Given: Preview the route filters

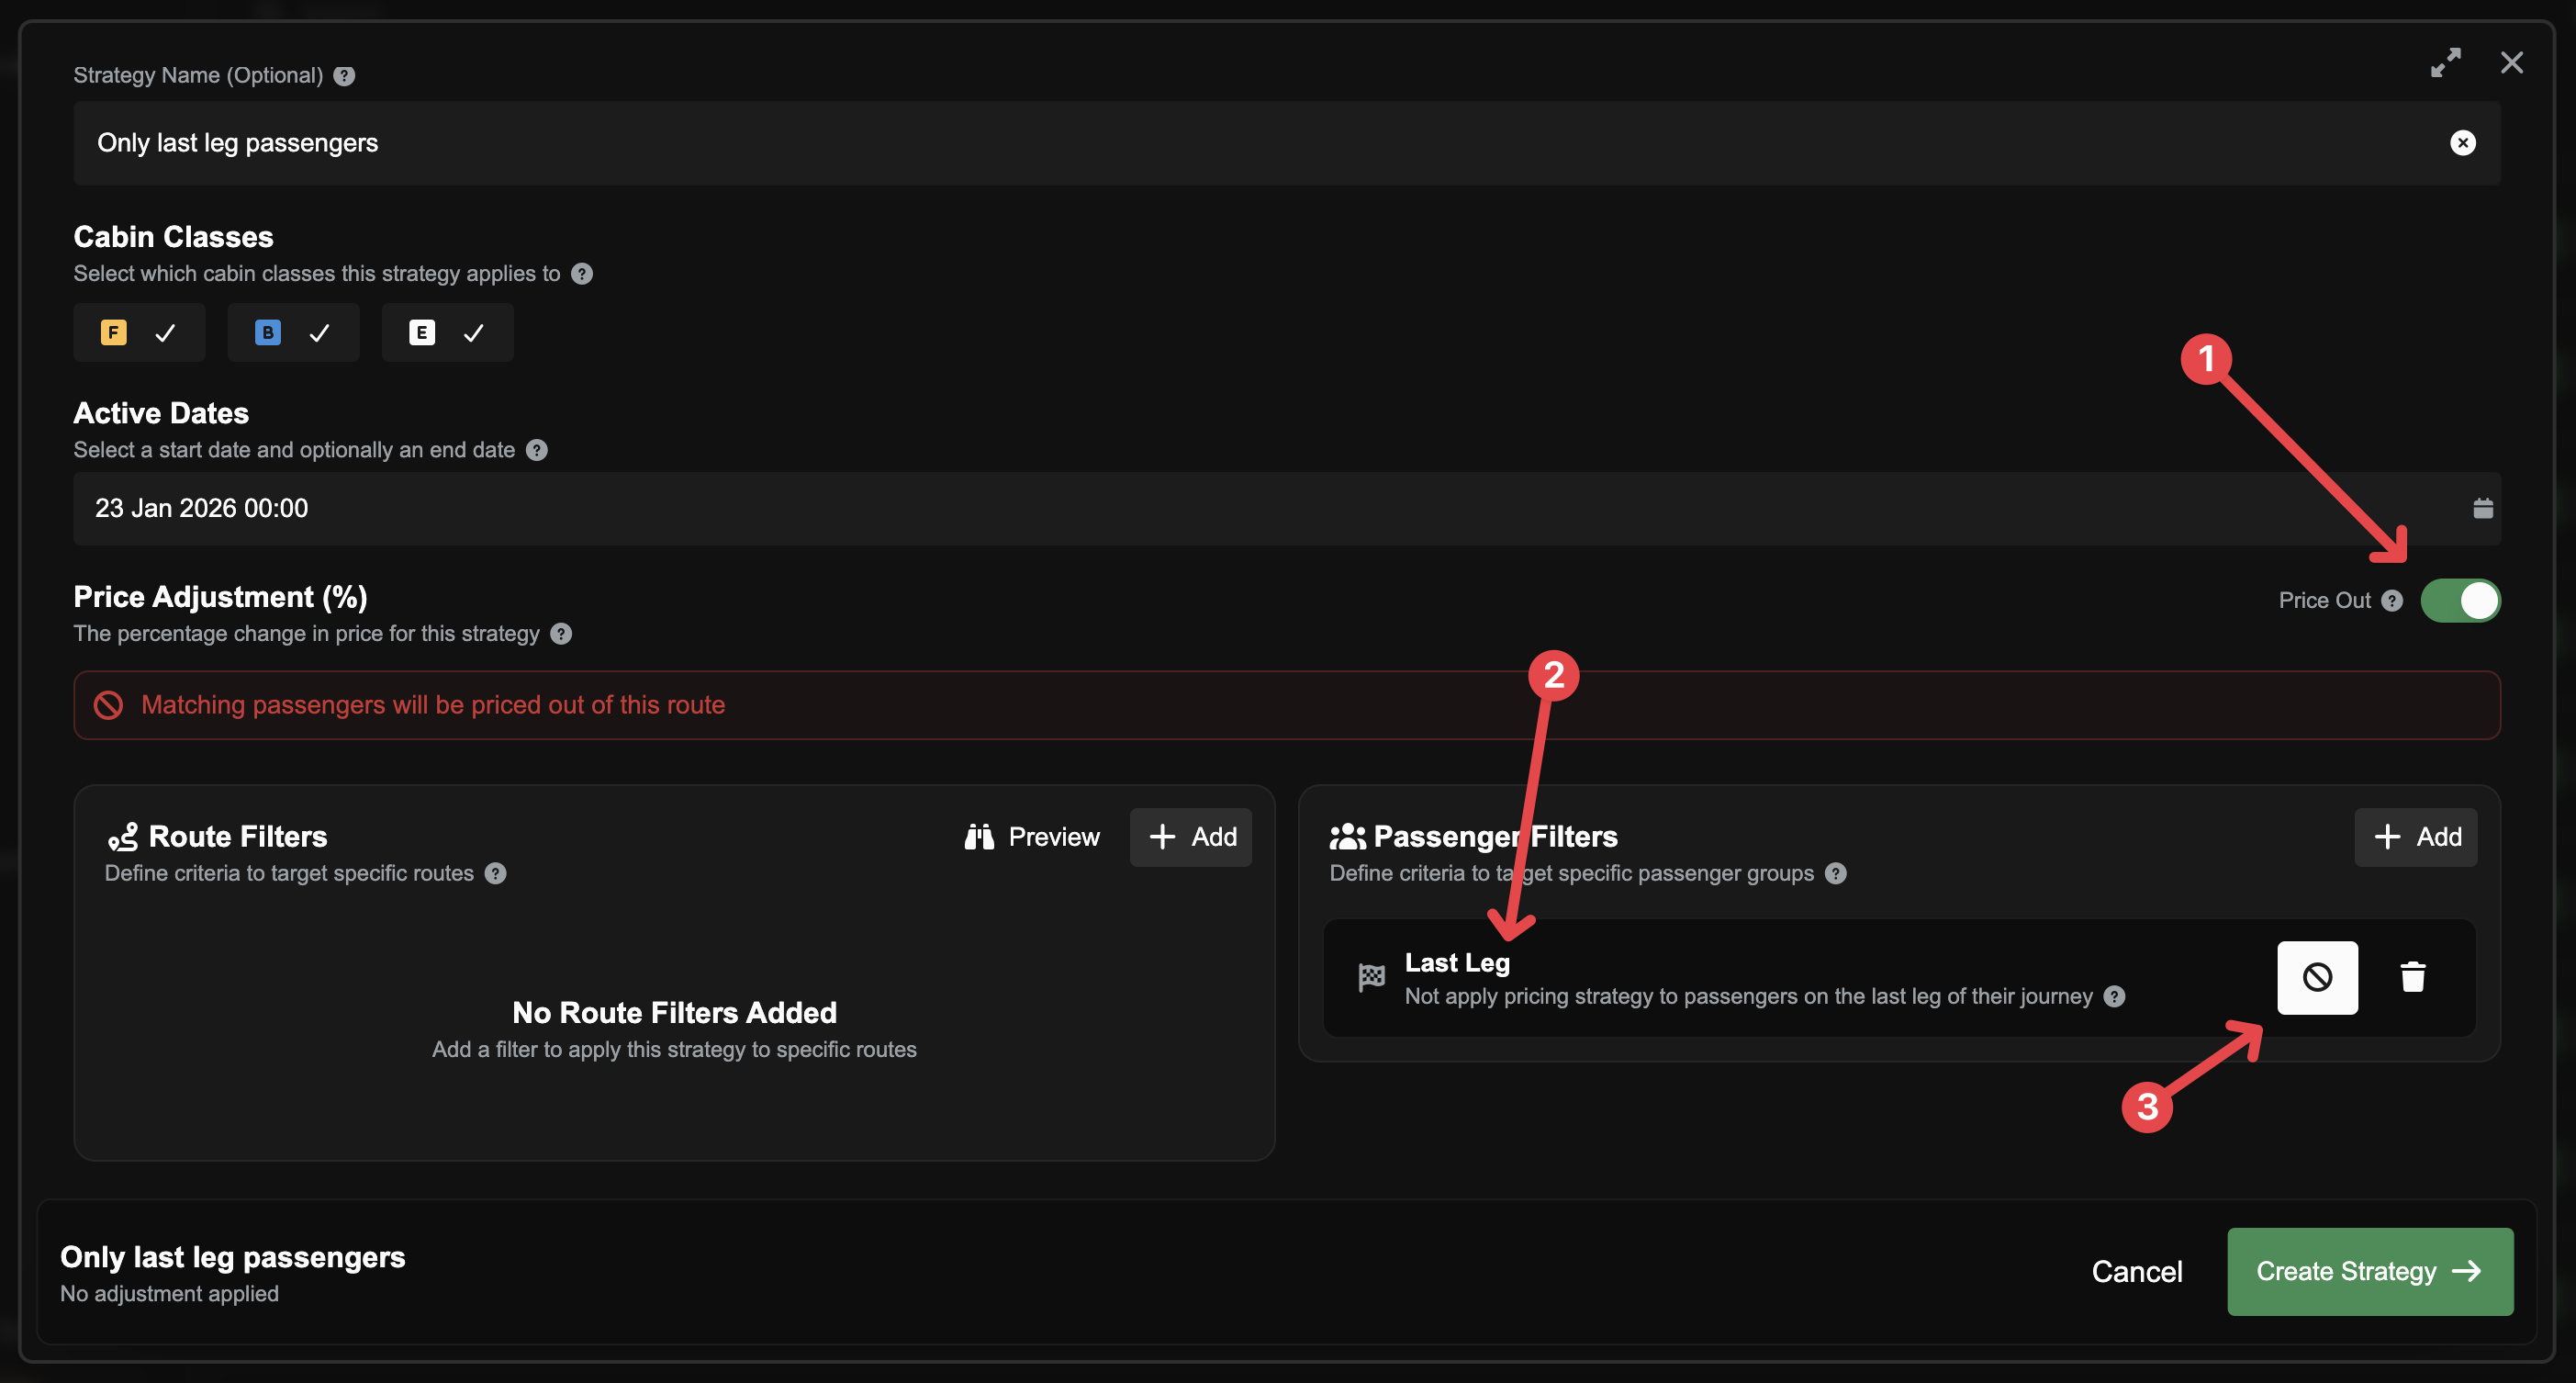Looking at the screenshot, I should pos(1032,837).
